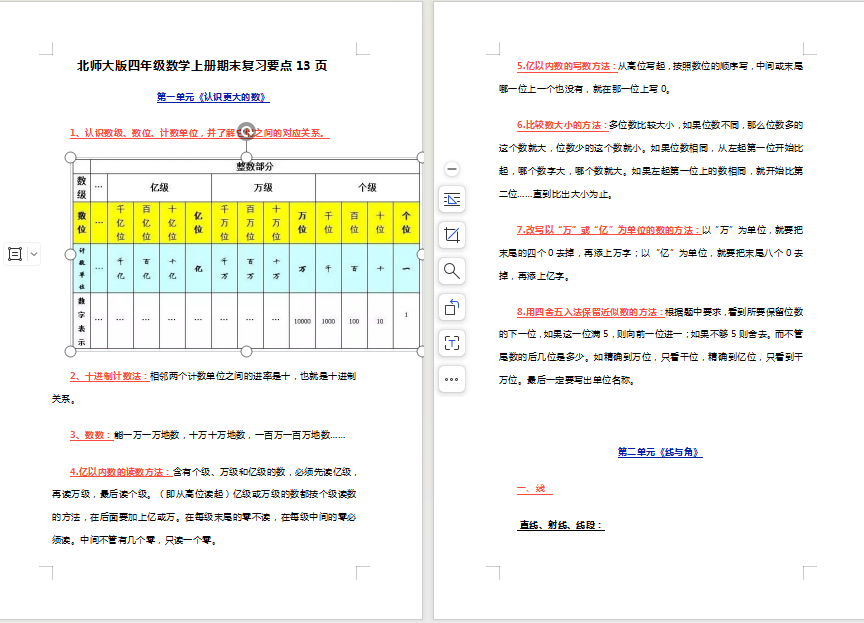
Task: Click red heading '6.比较数大小的方法：'
Action: [562, 125]
